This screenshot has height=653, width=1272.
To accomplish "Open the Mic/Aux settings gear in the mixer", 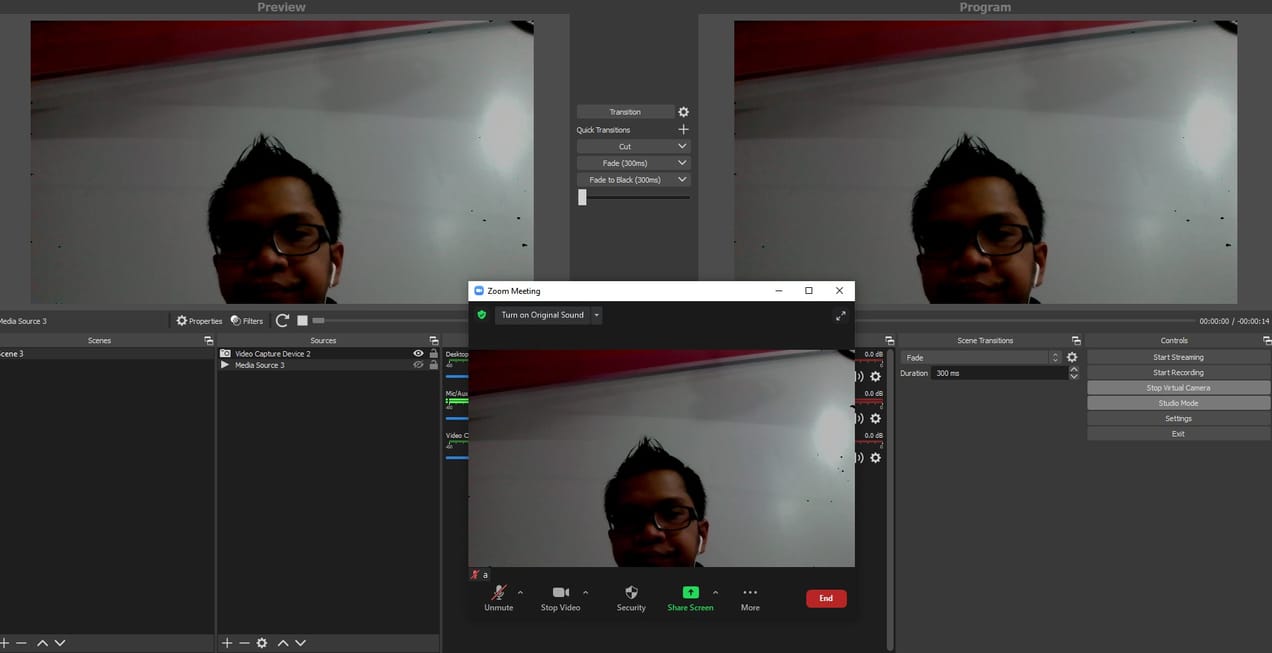I will pos(875,418).
